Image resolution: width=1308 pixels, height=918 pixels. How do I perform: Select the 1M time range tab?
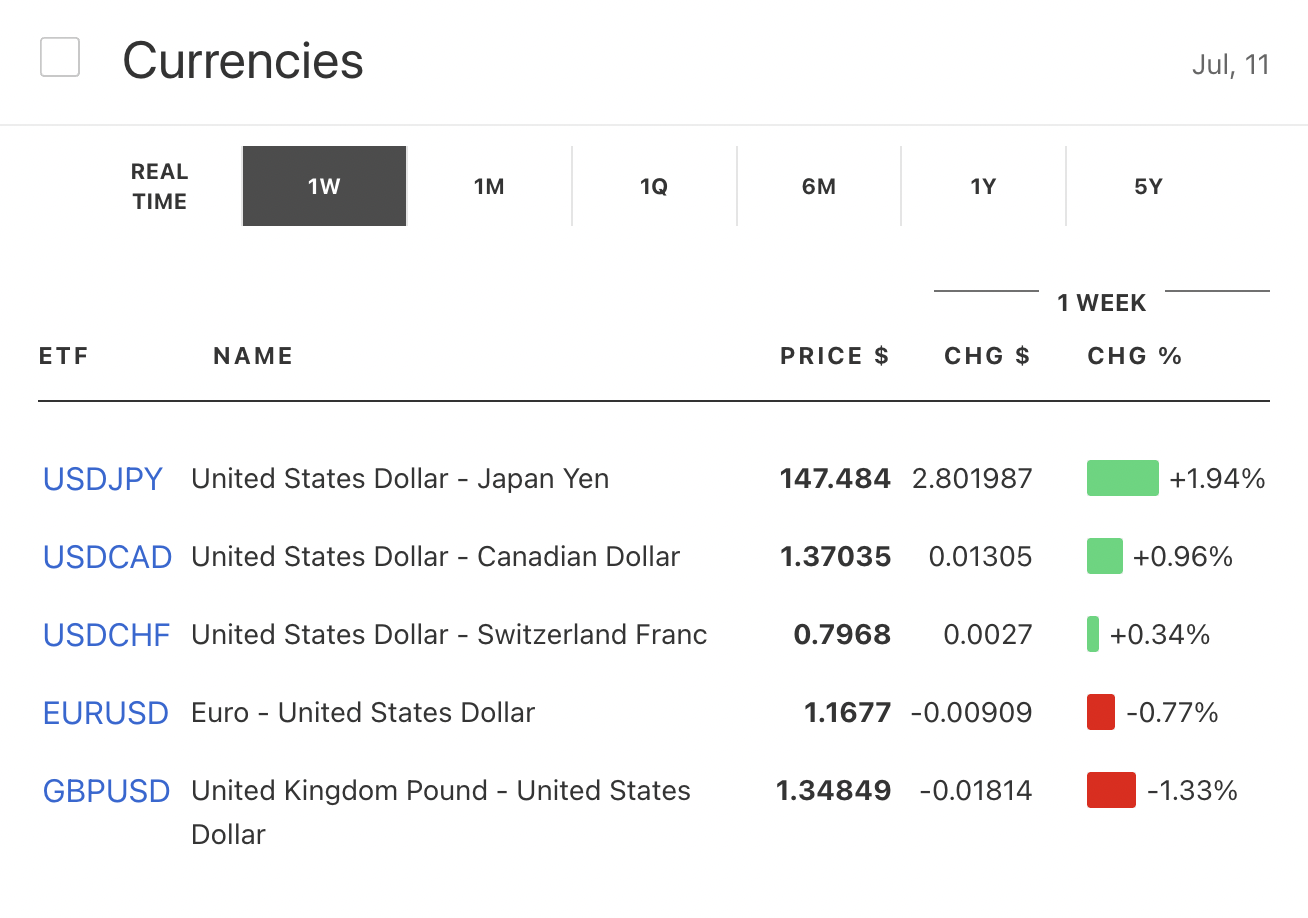tap(489, 186)
